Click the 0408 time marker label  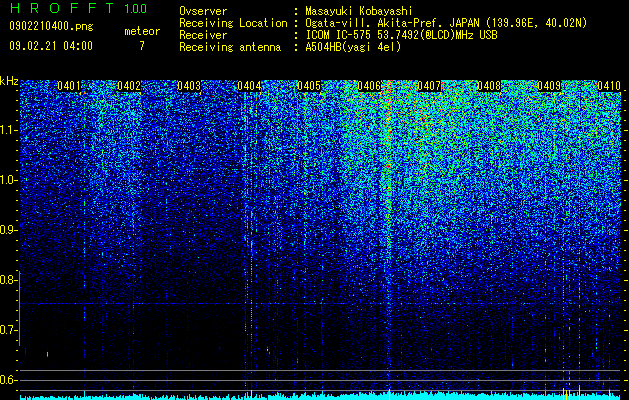489,86
